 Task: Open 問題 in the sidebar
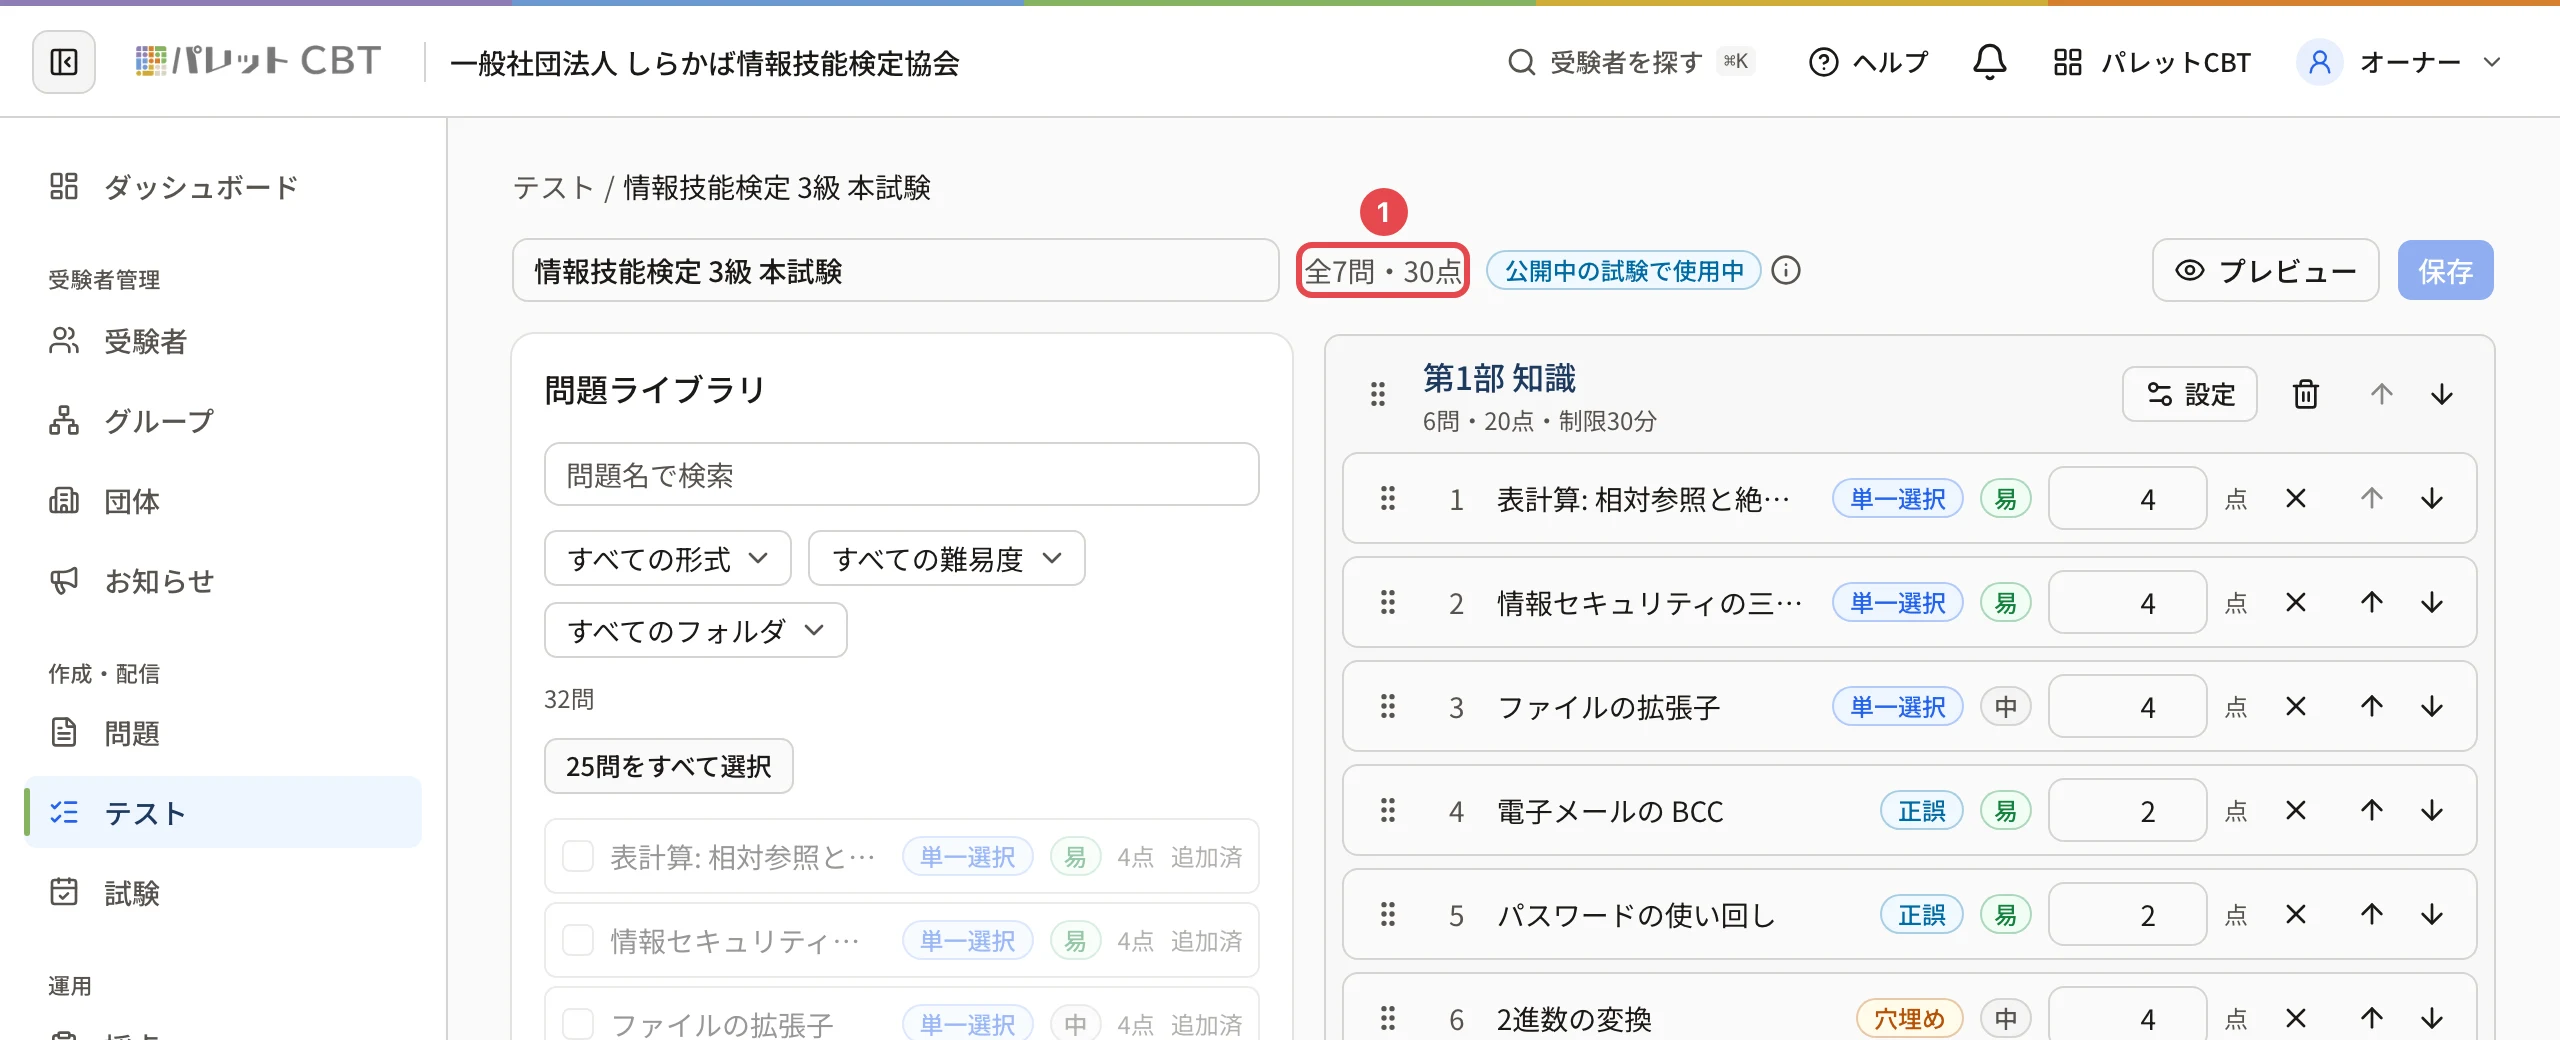point(222,733)
